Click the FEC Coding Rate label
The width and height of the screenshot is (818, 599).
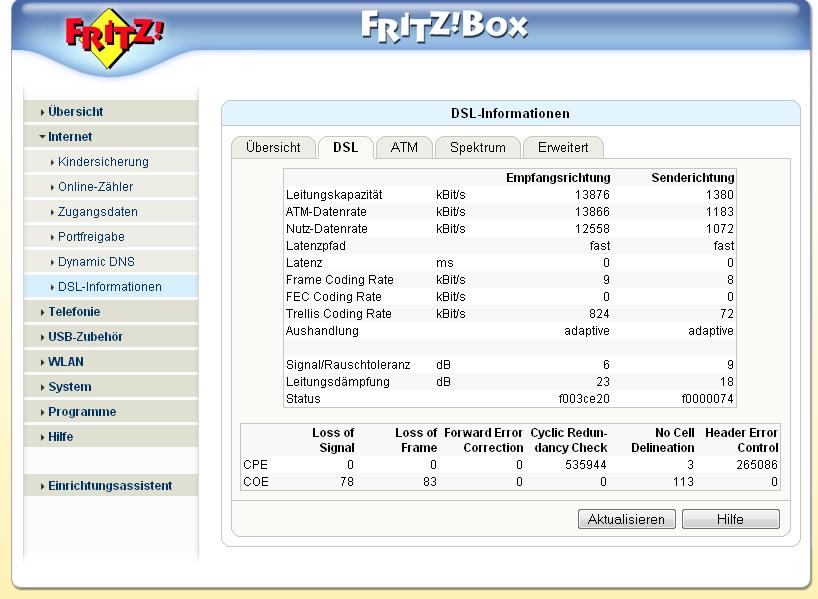click(x=333, y=297)
